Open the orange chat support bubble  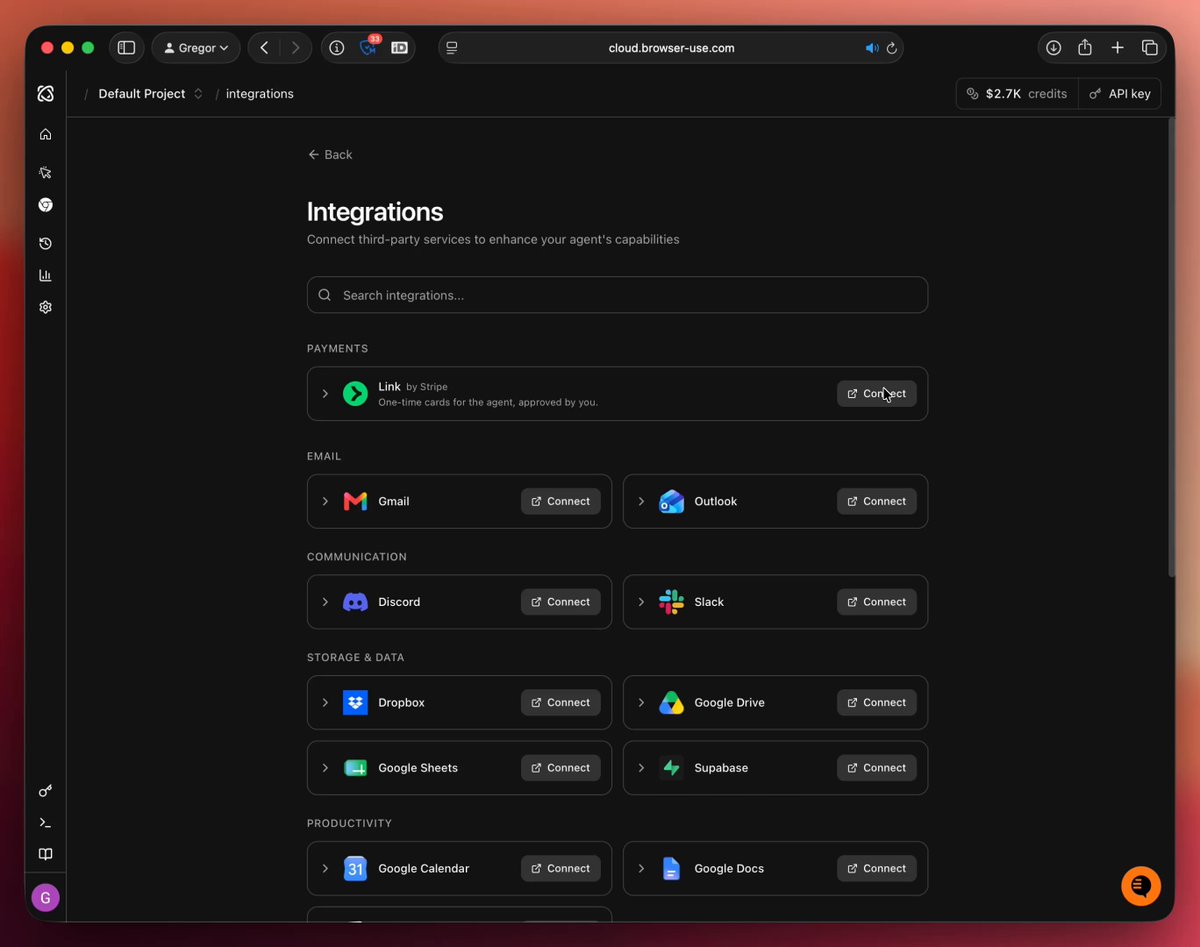pyautogui.click(x=1141, y=886)
